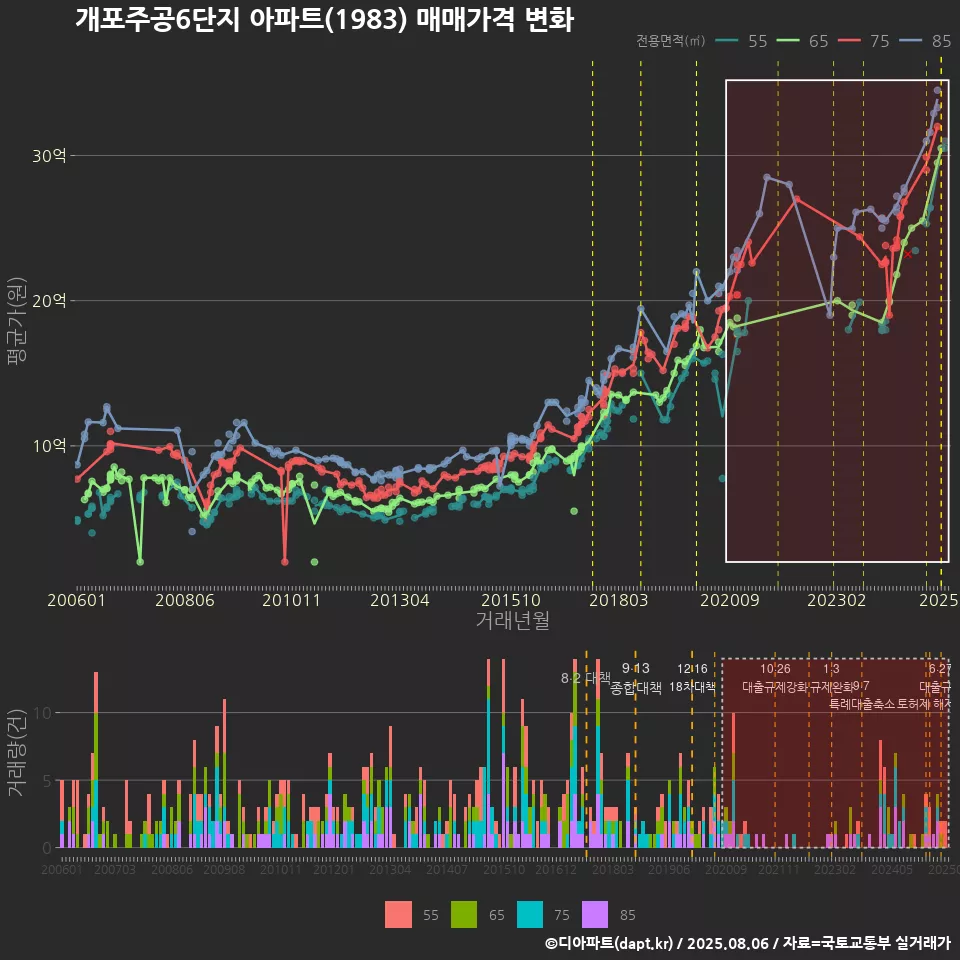Click the 10 label on the volume chart y-axis
Image resolution: width=960 pixels, height=960 pixels.
coord(43,713)
